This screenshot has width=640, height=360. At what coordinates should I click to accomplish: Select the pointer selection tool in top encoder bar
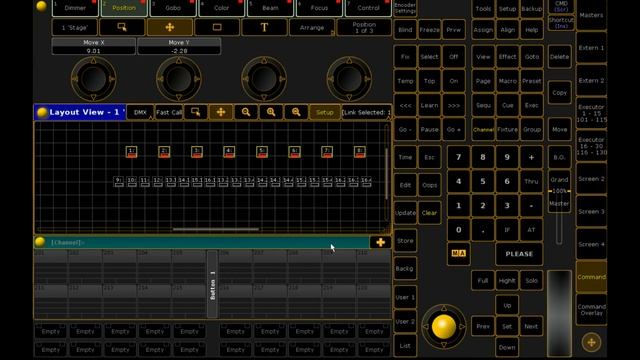click(122, 27)
